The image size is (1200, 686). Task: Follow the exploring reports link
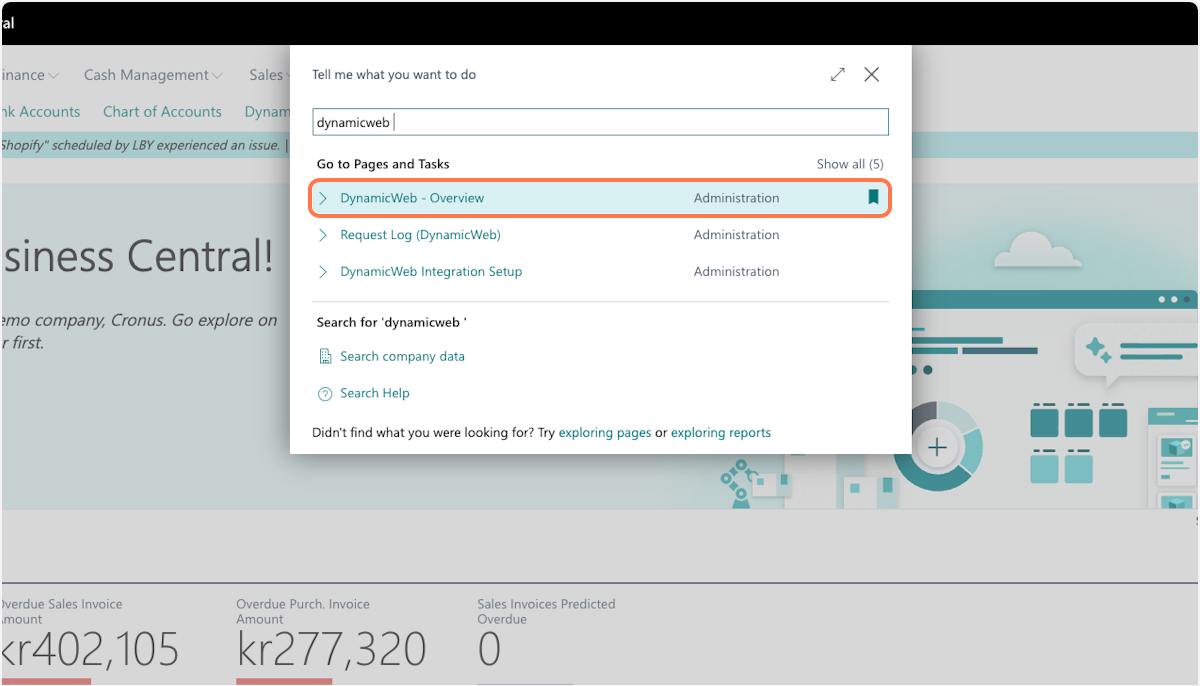tap(720, 433)
